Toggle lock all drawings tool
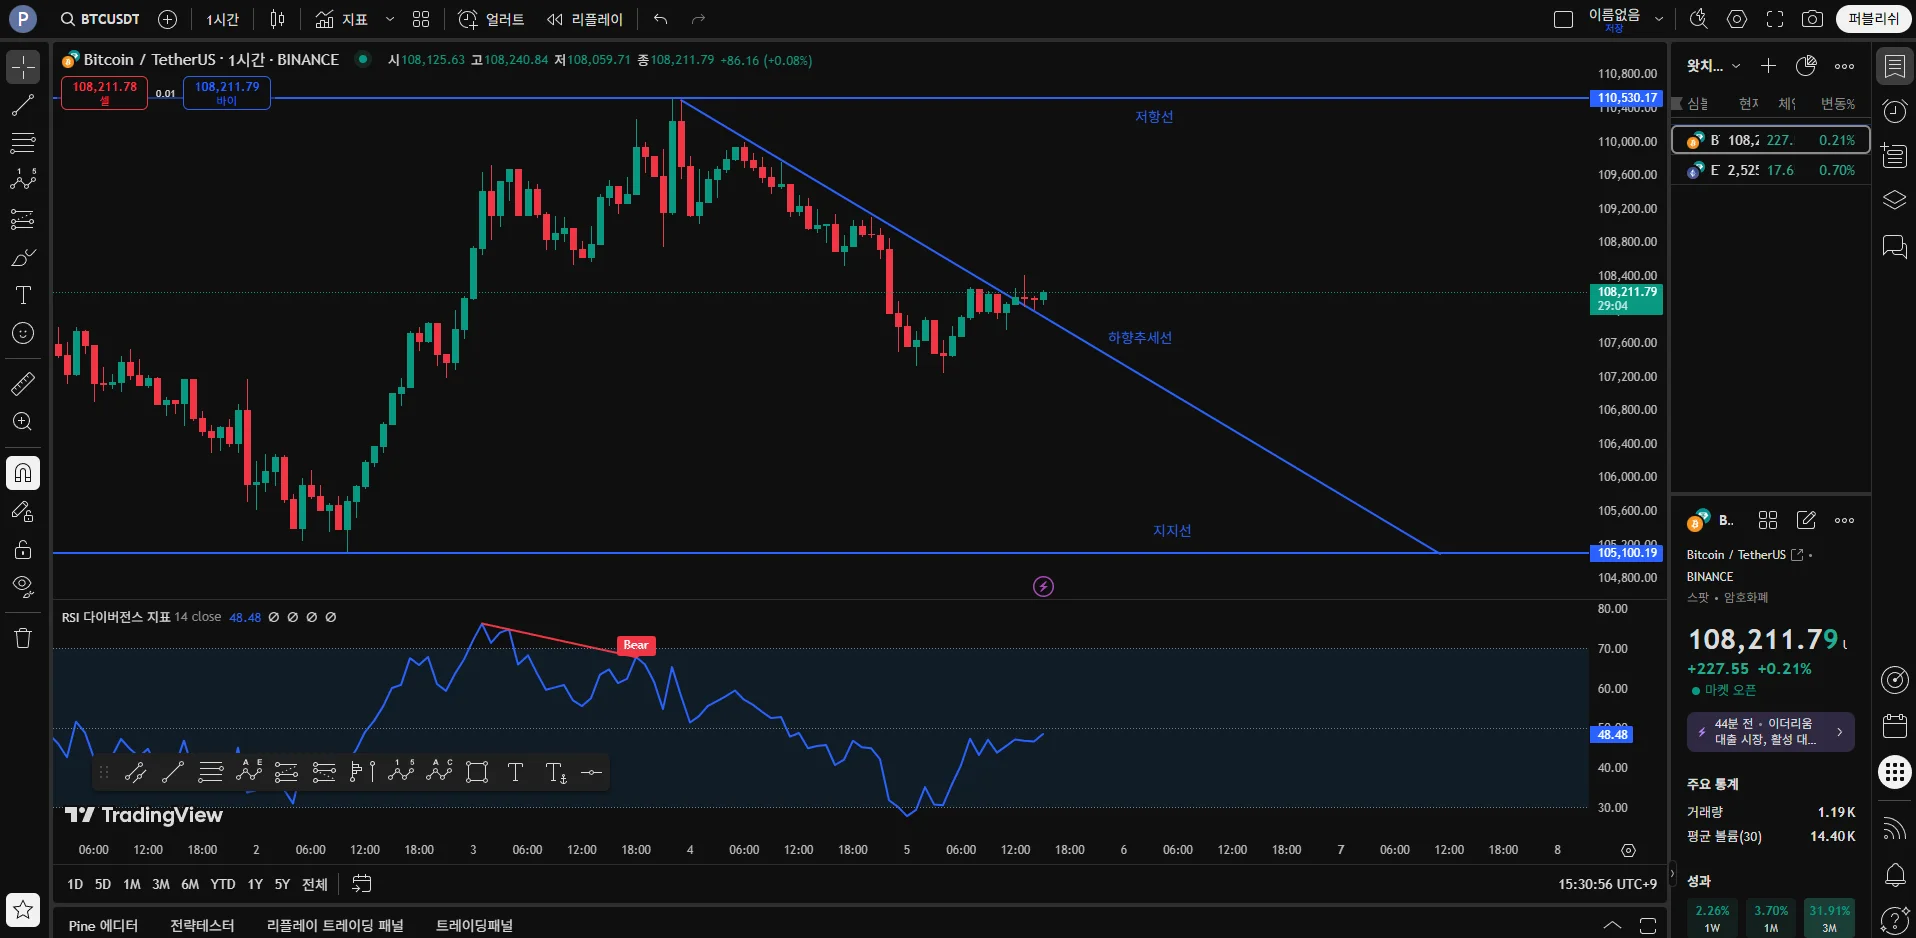 click(22, 549)
